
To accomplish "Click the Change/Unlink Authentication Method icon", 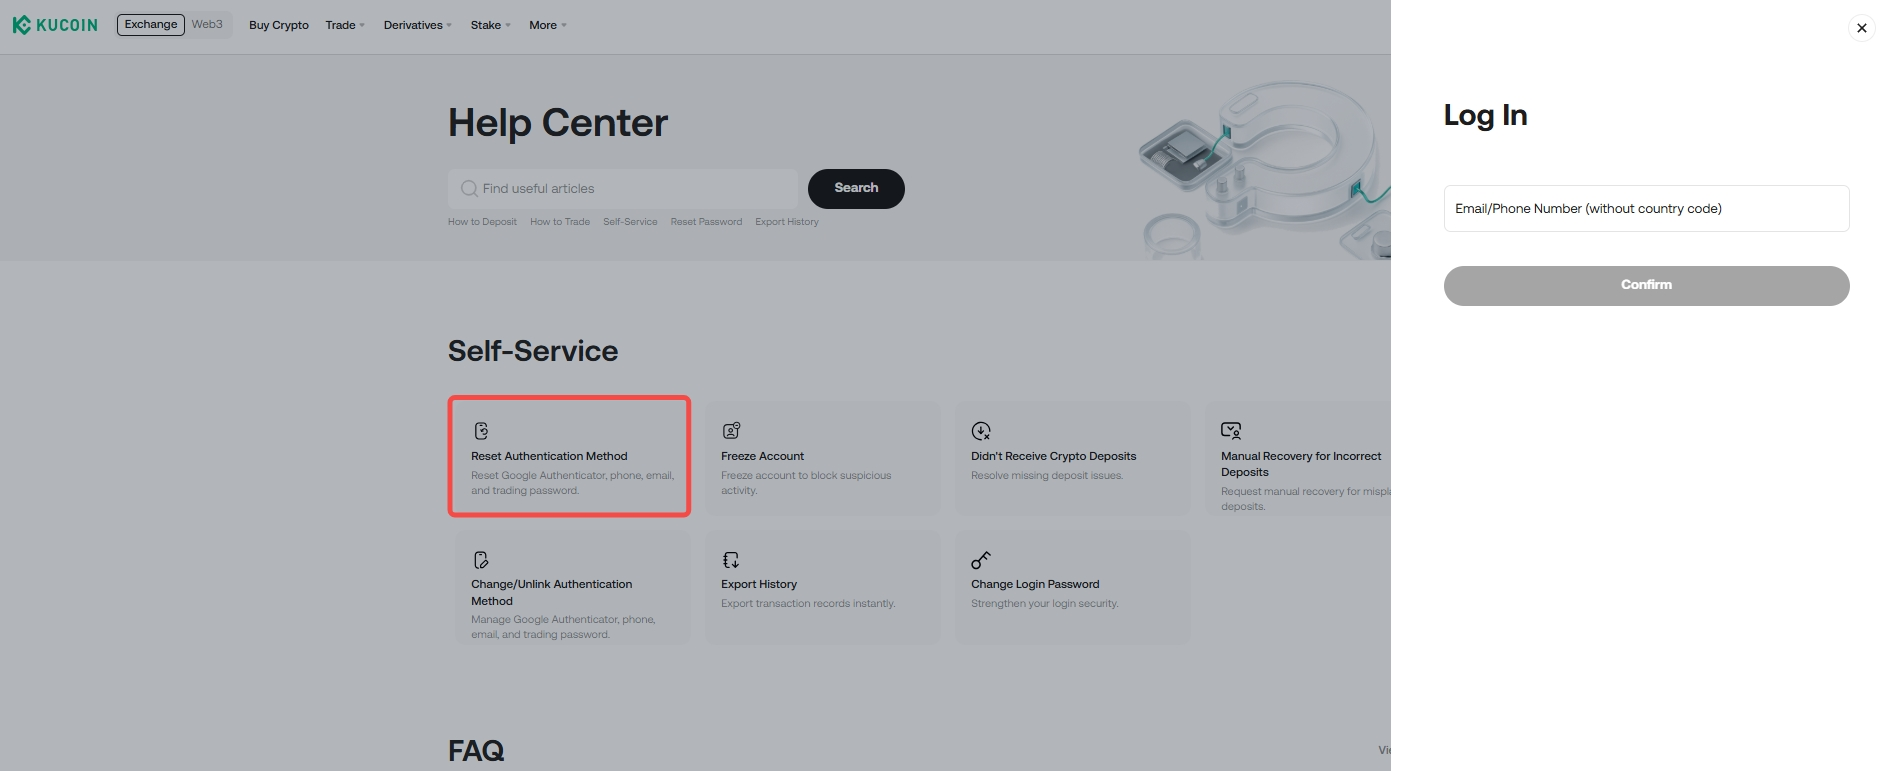I will click(x=481, y=560).
